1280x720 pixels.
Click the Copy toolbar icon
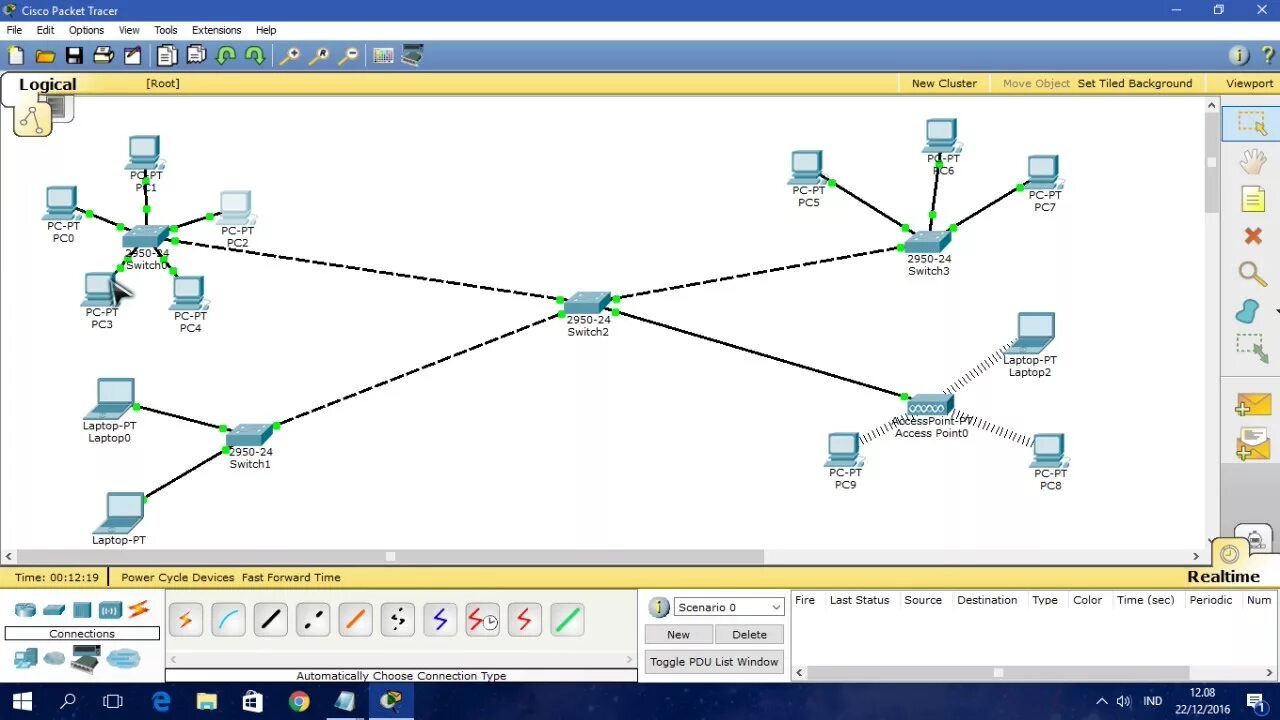click(x=167, y=56)
